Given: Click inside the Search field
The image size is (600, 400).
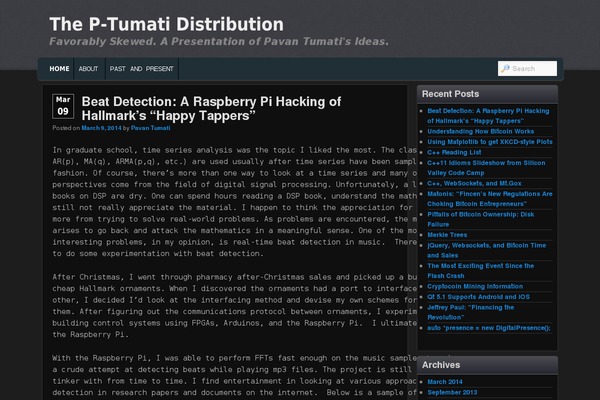Looking at the screenshot, I should [527, 69].
